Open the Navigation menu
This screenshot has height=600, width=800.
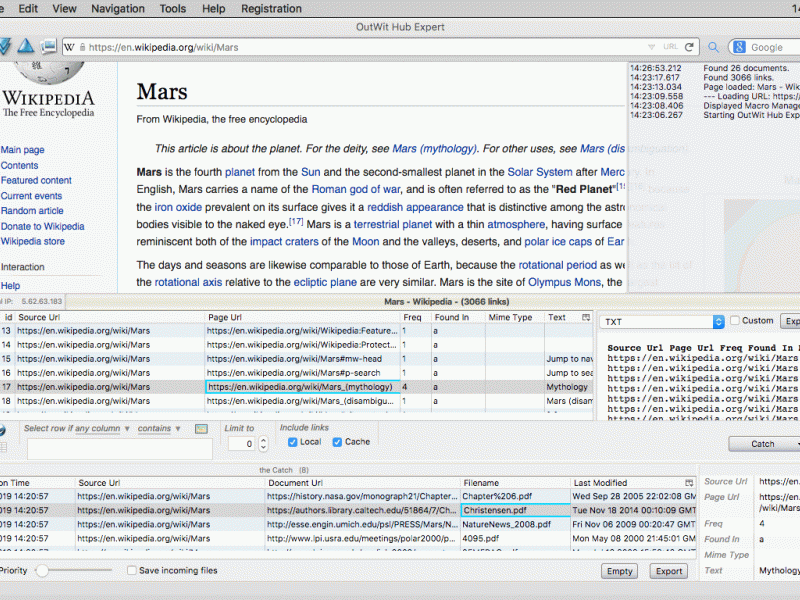click(x=118, y=9)
